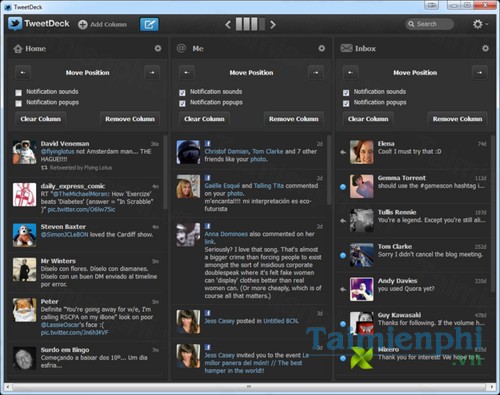Image resolution: width=500 pixels, height=395 pixels.
Task: Click the Add Column label
Action: [x=108, y=24]
